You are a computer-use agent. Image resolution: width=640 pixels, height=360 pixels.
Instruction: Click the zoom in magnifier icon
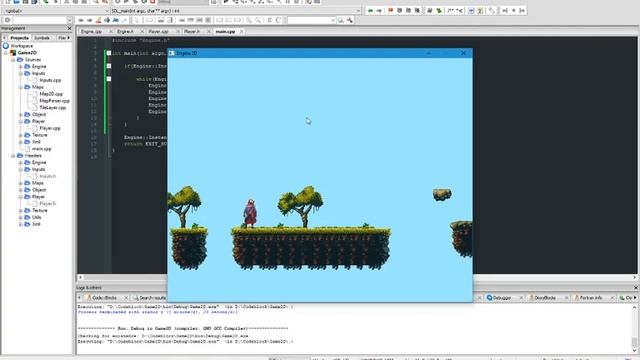(x=249, y=20)
